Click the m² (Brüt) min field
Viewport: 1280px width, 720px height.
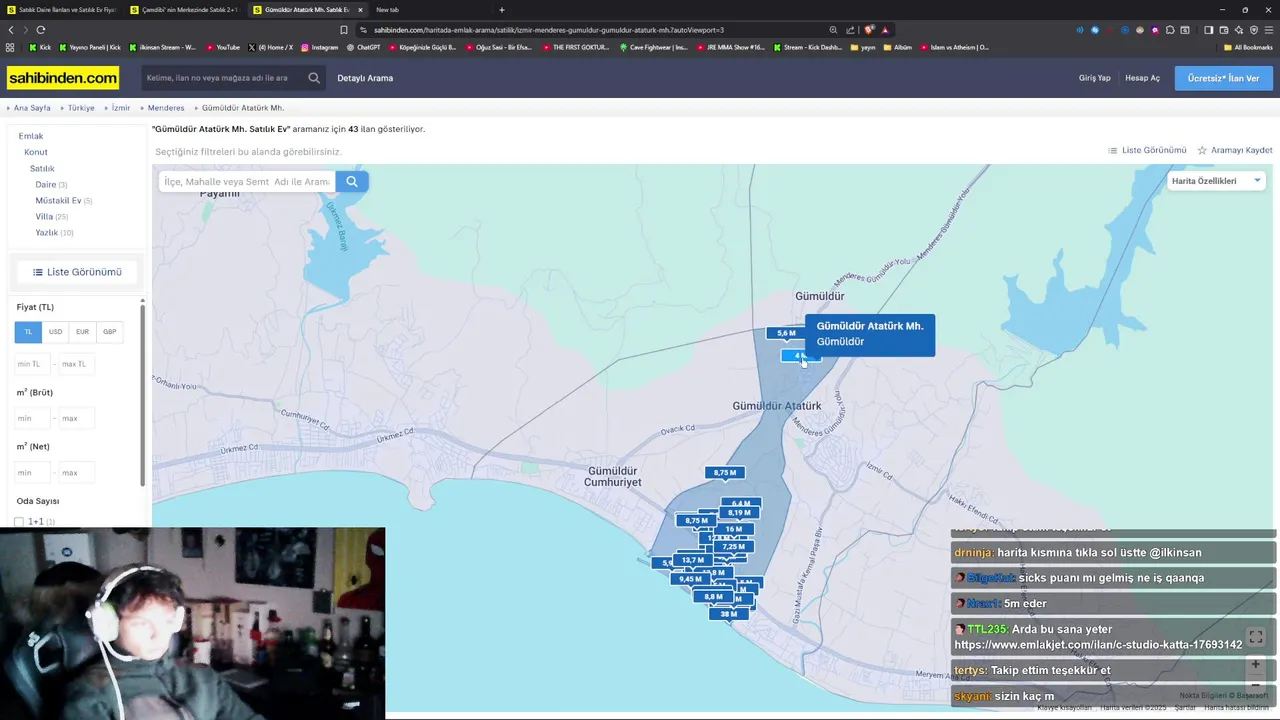tap(33, 418)
